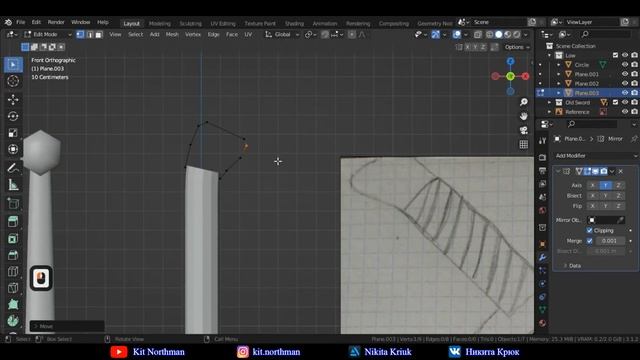The height and width of the screenshot is (360, 640).
Task: Toggle the Low collection exclude checkbox
Action: 615,55
